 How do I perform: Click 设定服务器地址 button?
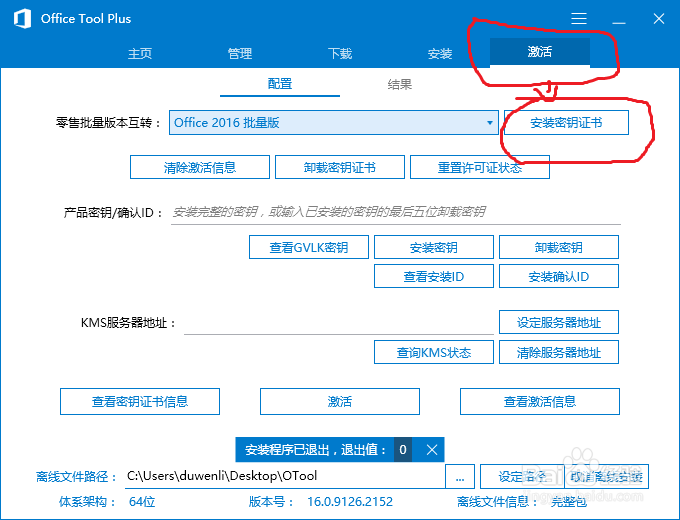559,322
